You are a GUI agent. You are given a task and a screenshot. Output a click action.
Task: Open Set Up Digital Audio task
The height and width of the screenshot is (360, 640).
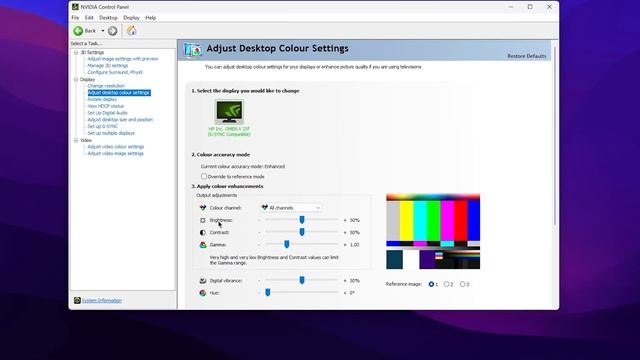coord(107,113)
